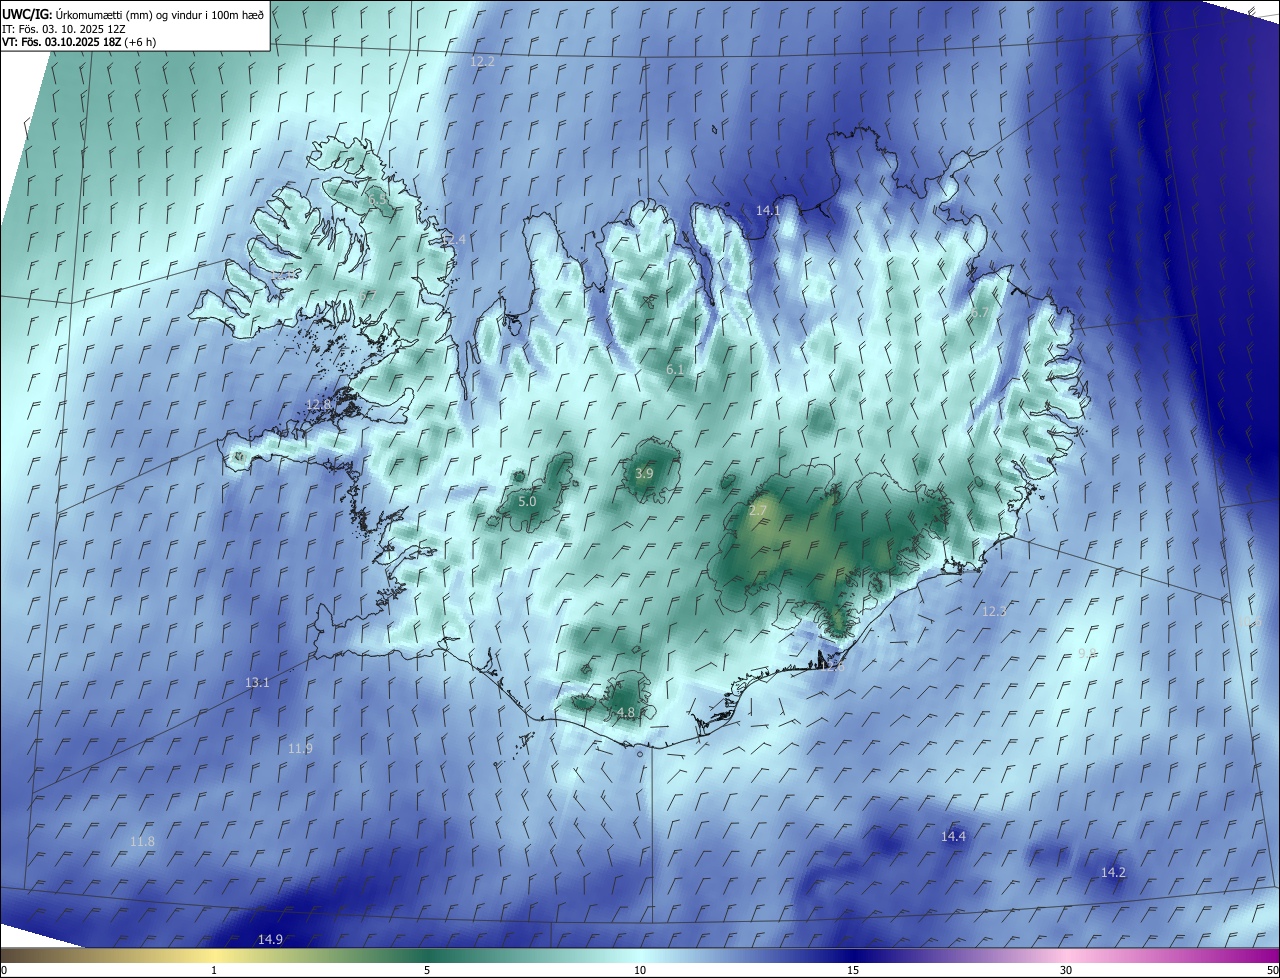Click the 6.1 value label in north Iceland
The image size is (1280, 978).
click(x=675, y=370)
